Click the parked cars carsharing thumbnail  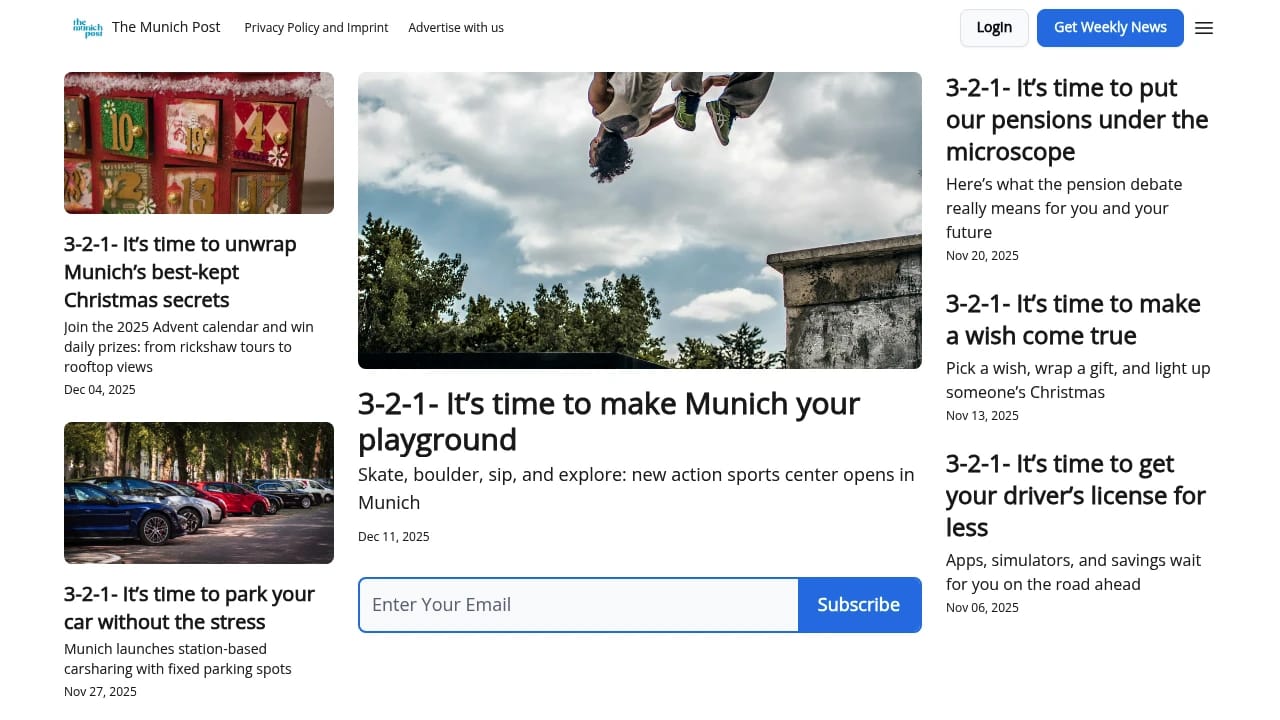(x=198, y=492)
